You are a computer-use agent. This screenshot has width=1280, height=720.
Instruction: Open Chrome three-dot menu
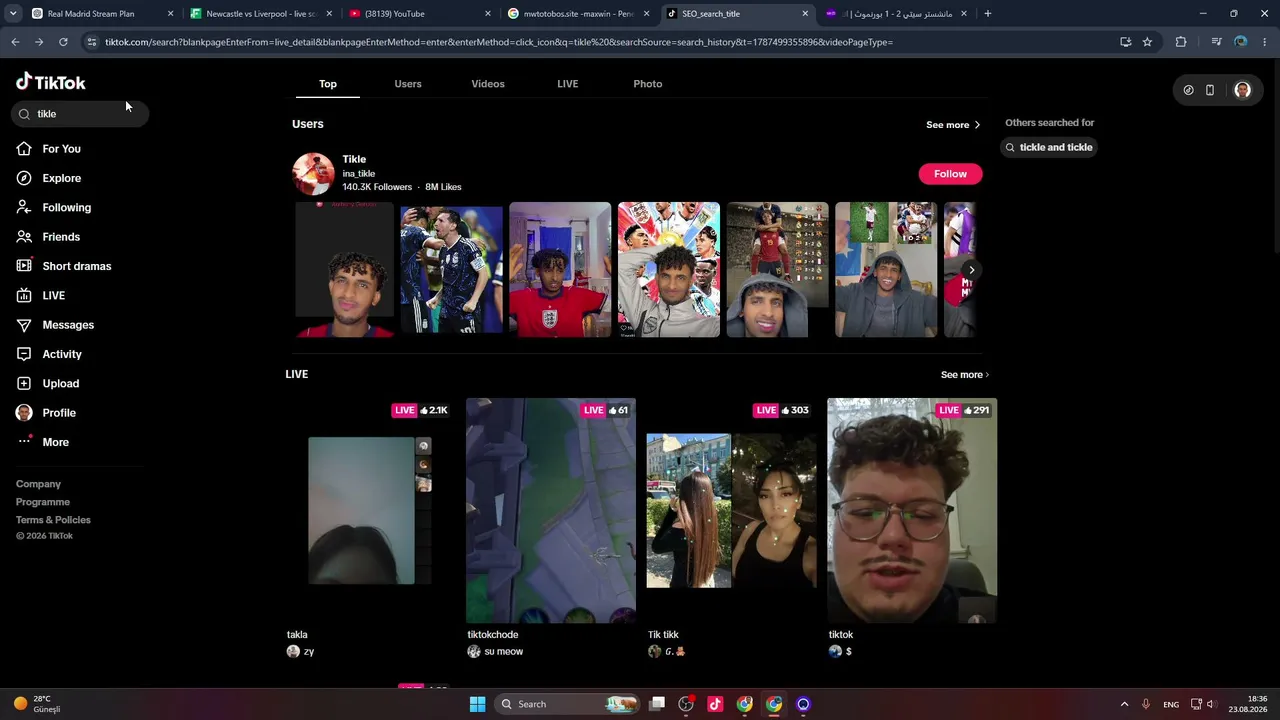(x=1265, y=42)
